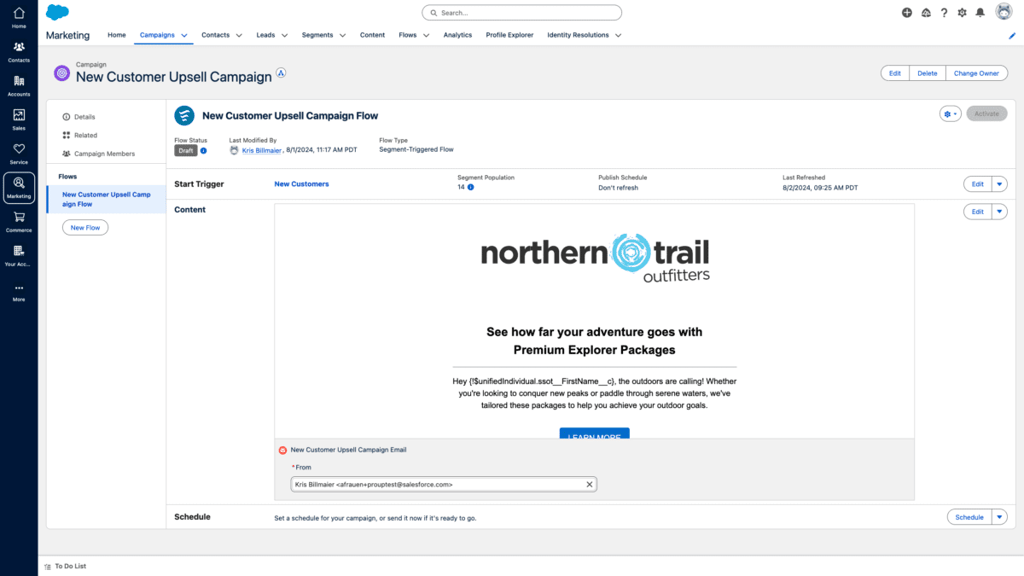Click the info icon beside Segment Population 14
Screen dimensions: 1024x576
click(x=471, y=187)
